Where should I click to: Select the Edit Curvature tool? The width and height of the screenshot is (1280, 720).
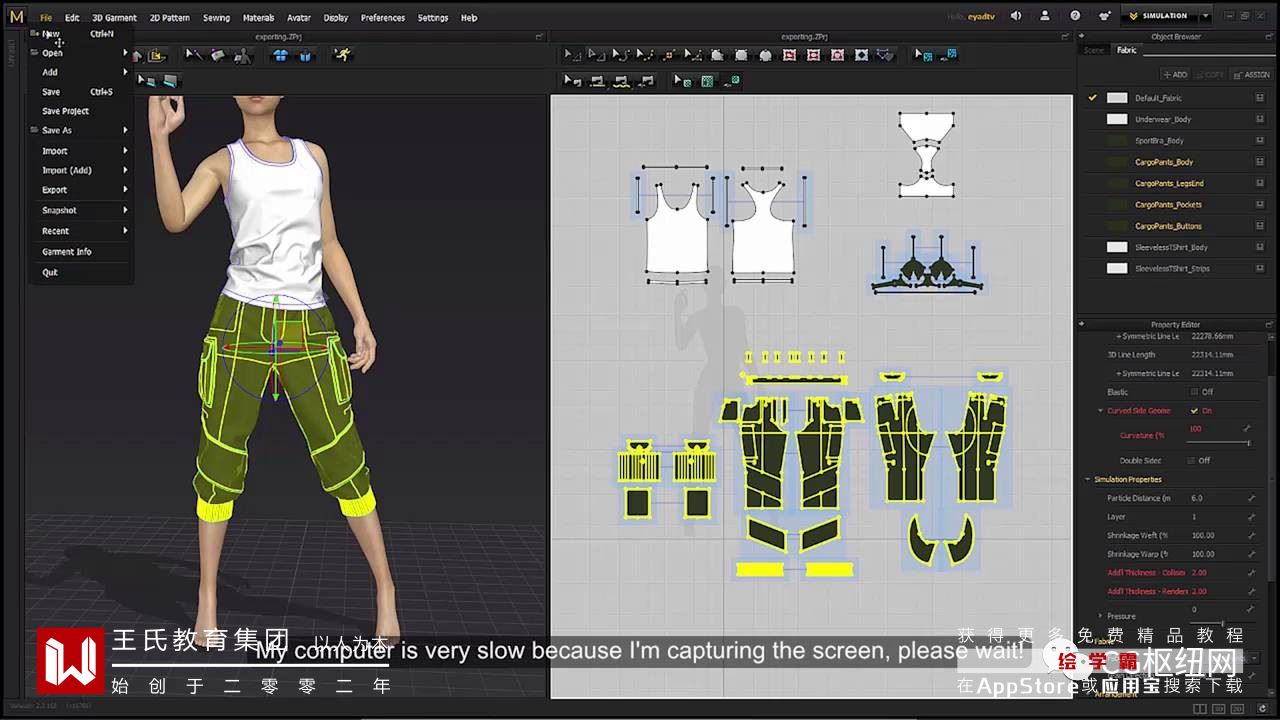(621, 55)
